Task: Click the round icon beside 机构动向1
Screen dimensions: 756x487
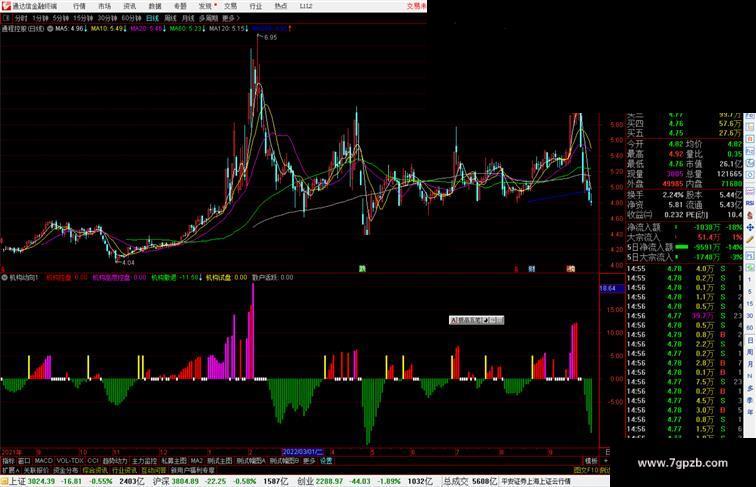Action: pos(5,278)
